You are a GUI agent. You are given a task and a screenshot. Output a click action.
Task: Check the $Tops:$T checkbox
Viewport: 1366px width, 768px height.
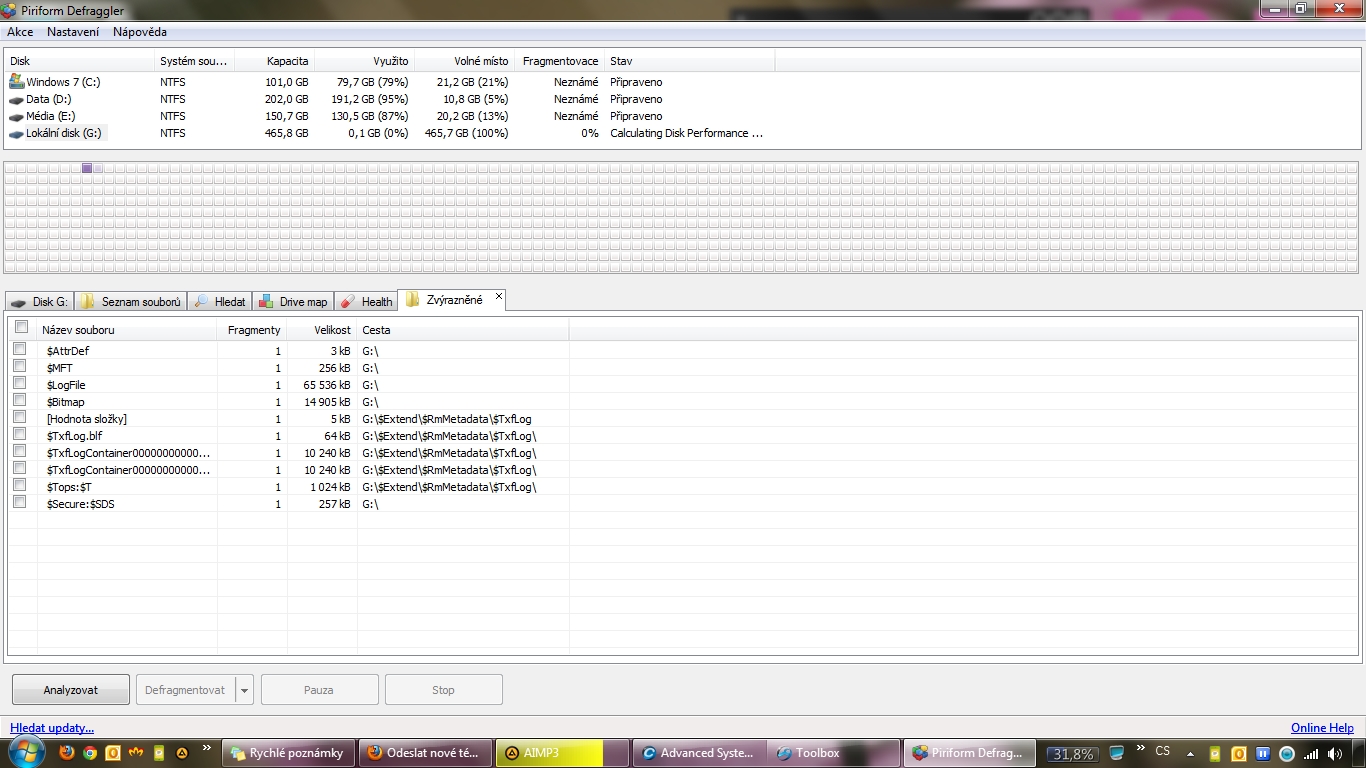click(x=19, y=485)
